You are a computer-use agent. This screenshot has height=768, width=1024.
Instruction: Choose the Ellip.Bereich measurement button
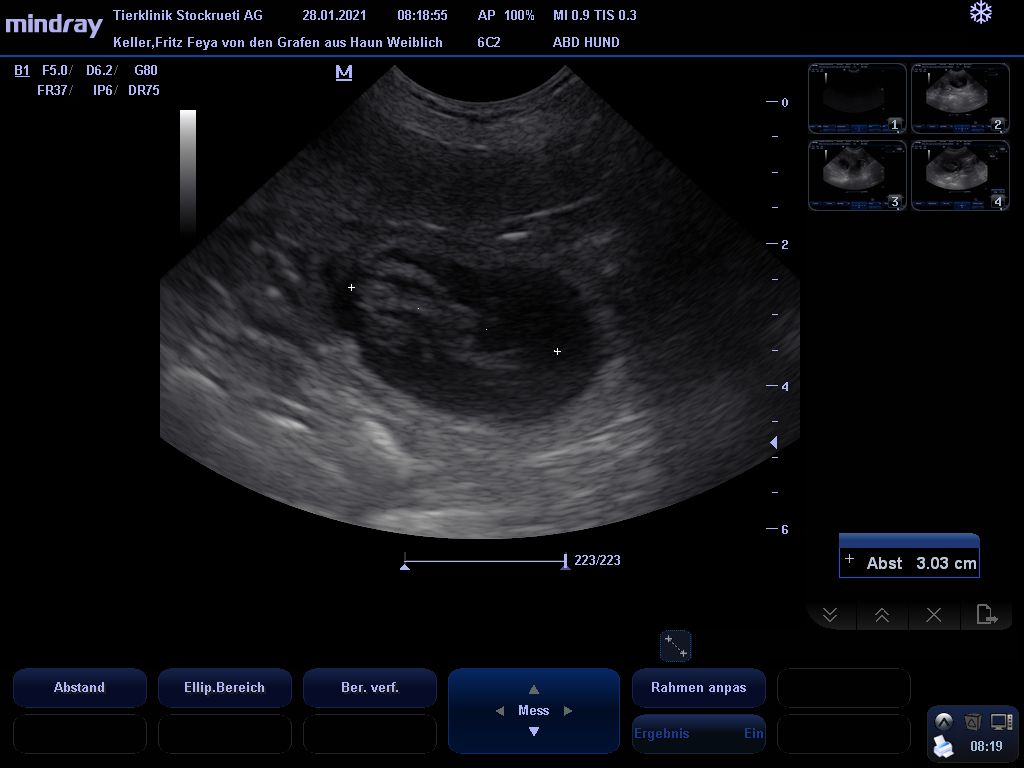[224, 687]
